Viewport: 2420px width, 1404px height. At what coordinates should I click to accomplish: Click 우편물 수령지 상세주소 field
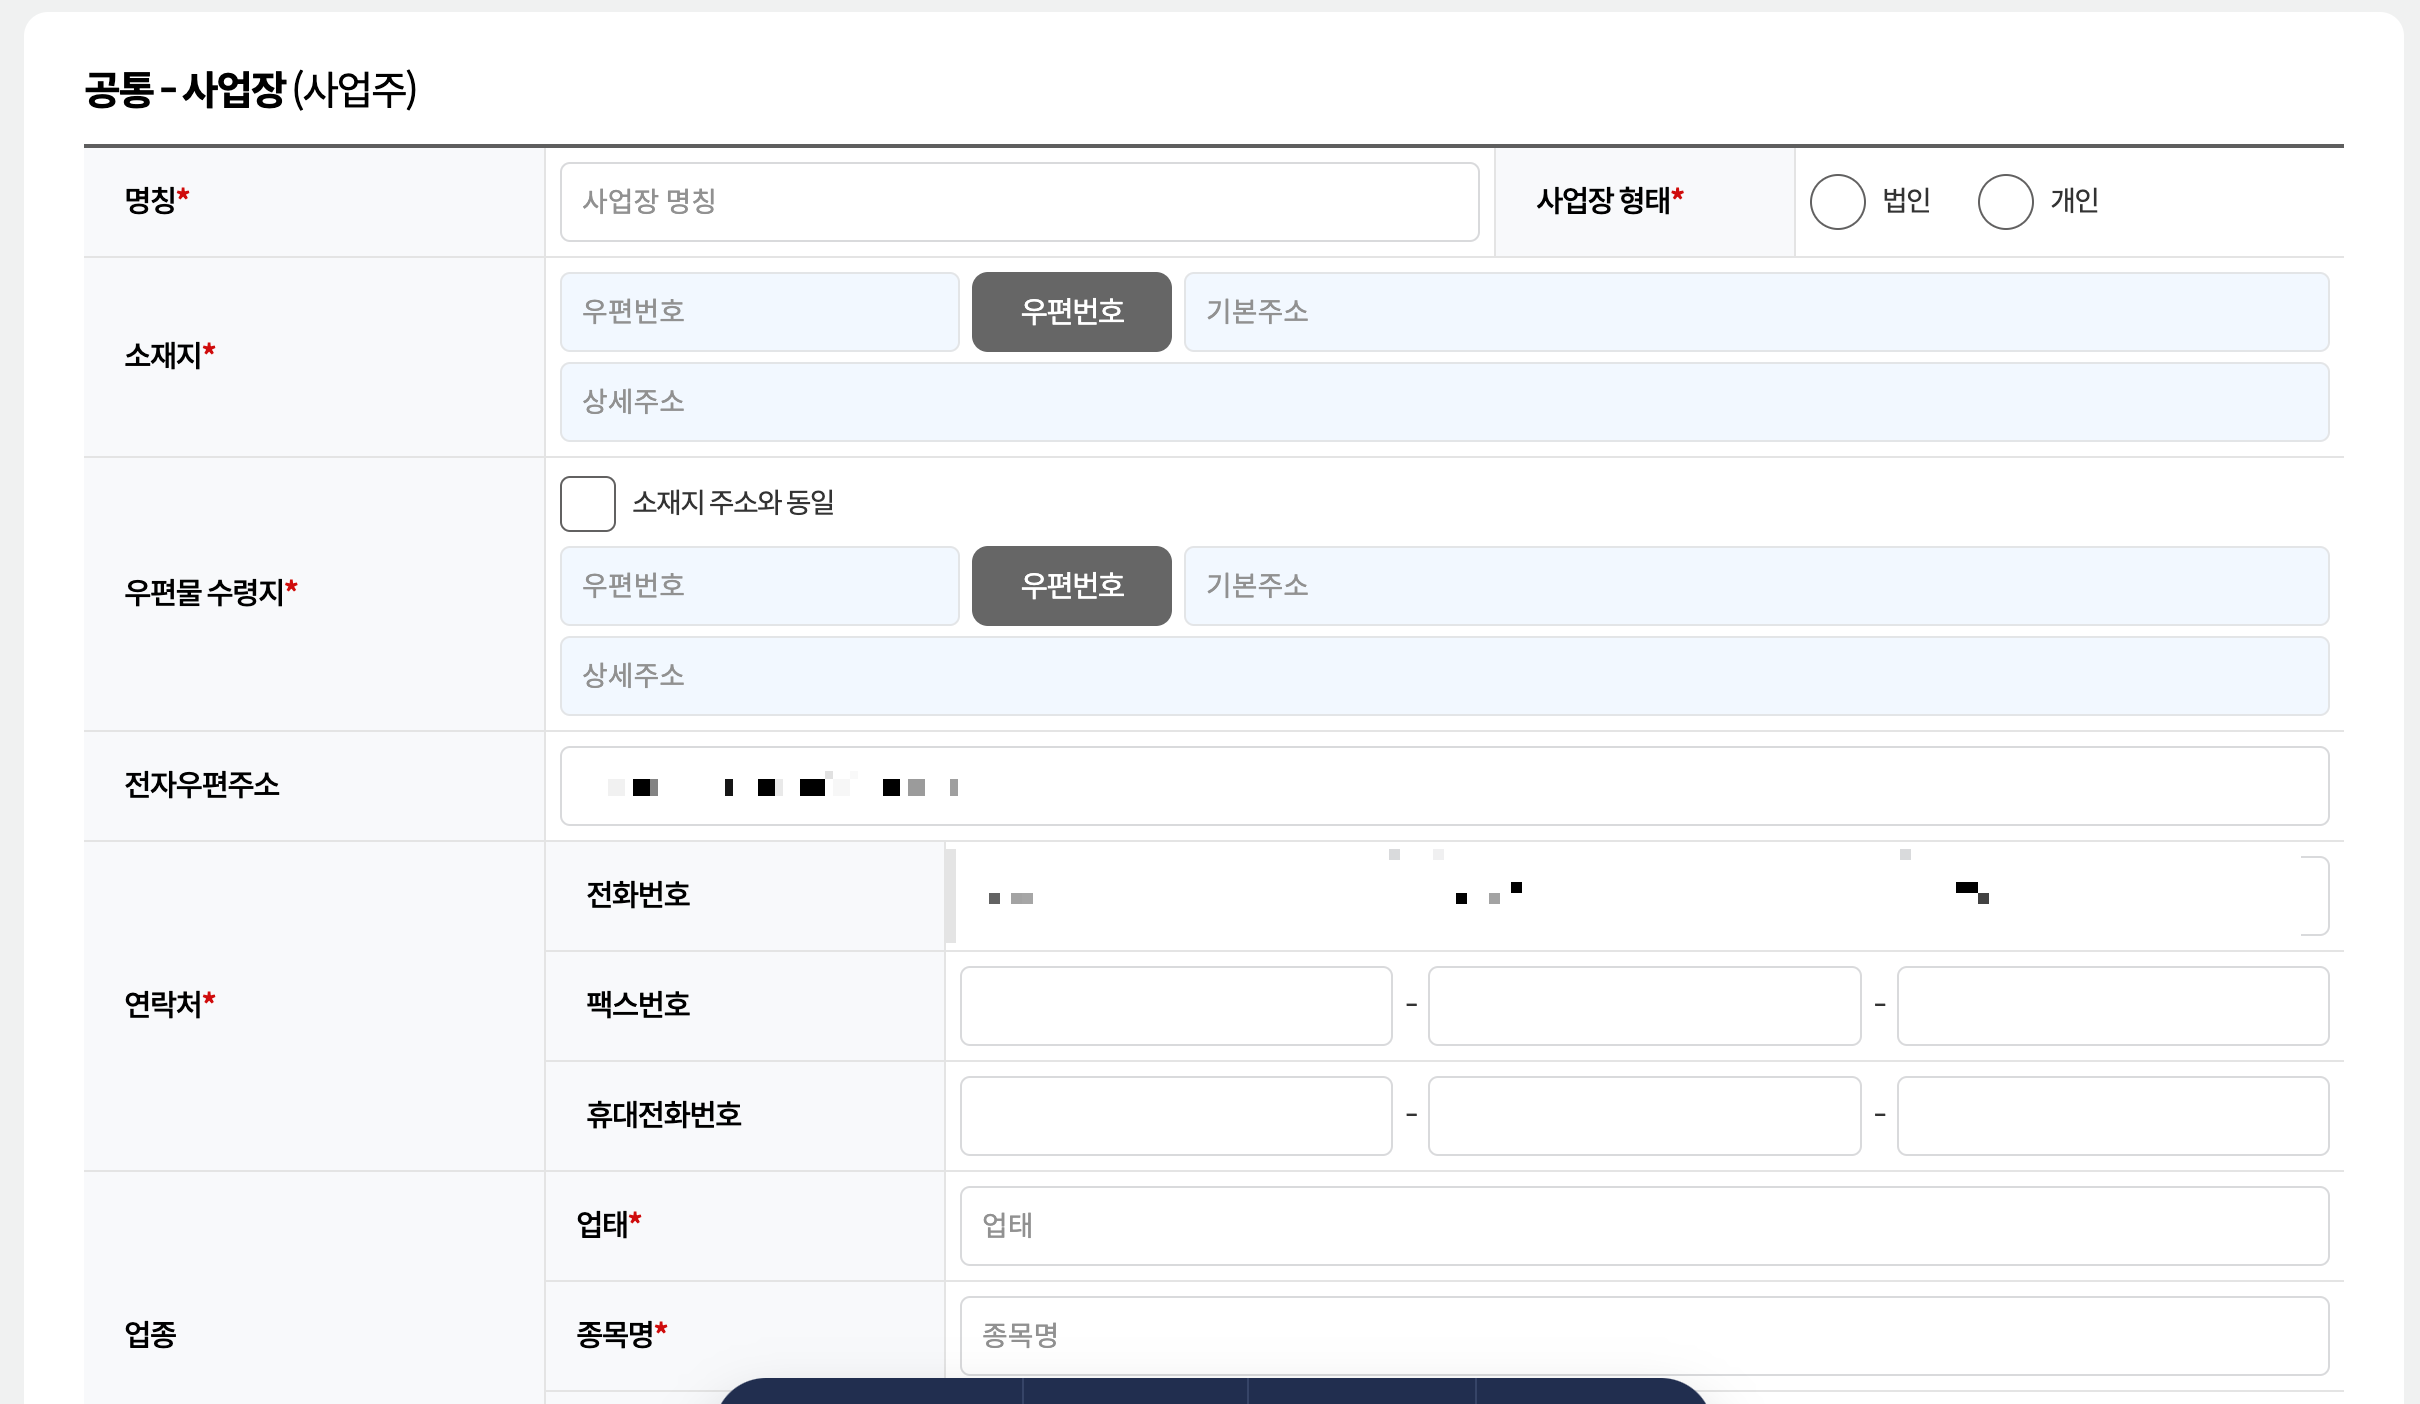pos(1443,676)
